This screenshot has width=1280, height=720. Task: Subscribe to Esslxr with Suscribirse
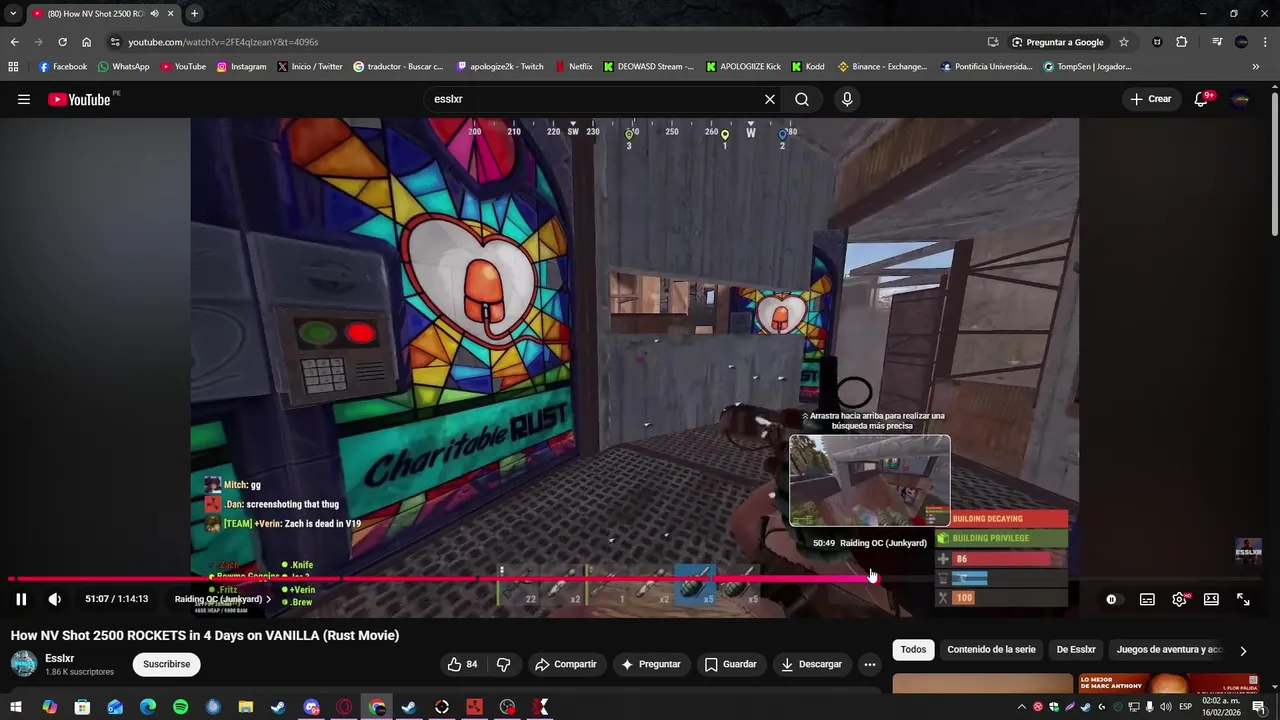coord(166,664)
